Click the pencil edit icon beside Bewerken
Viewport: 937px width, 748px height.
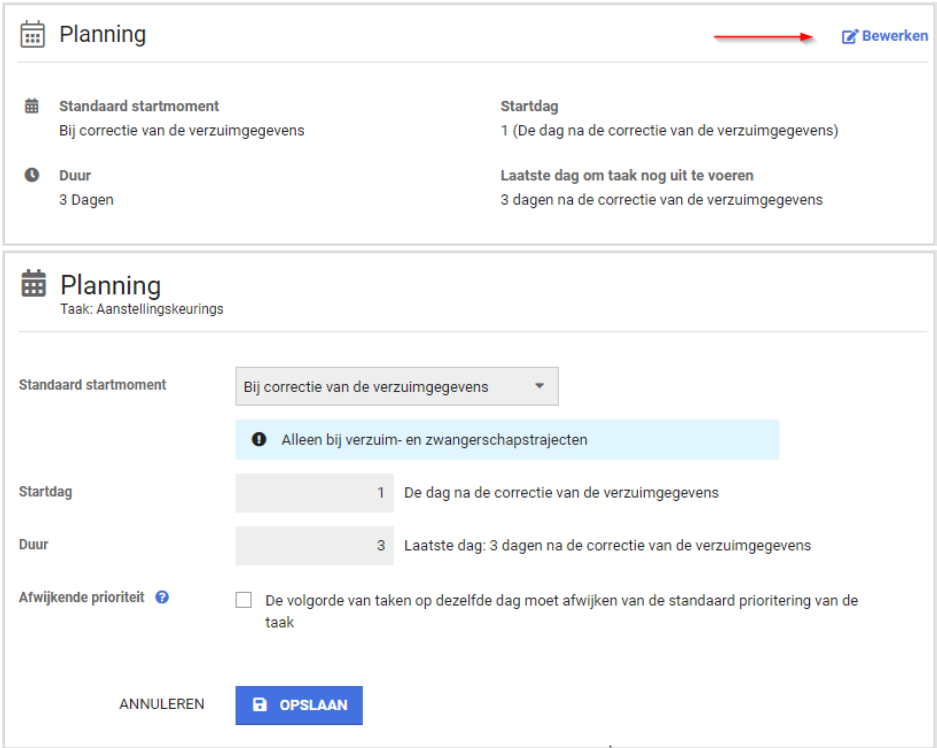click(850, 37)
